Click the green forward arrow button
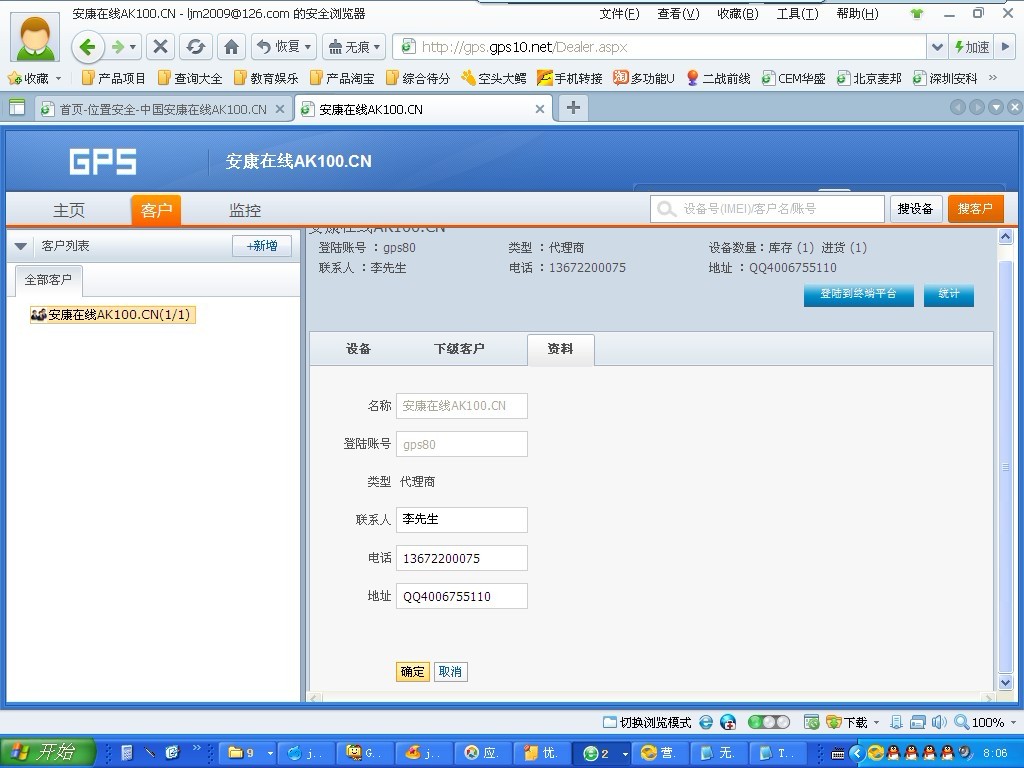This screenshot has height=768, width=1024. [x=118, y=47]
